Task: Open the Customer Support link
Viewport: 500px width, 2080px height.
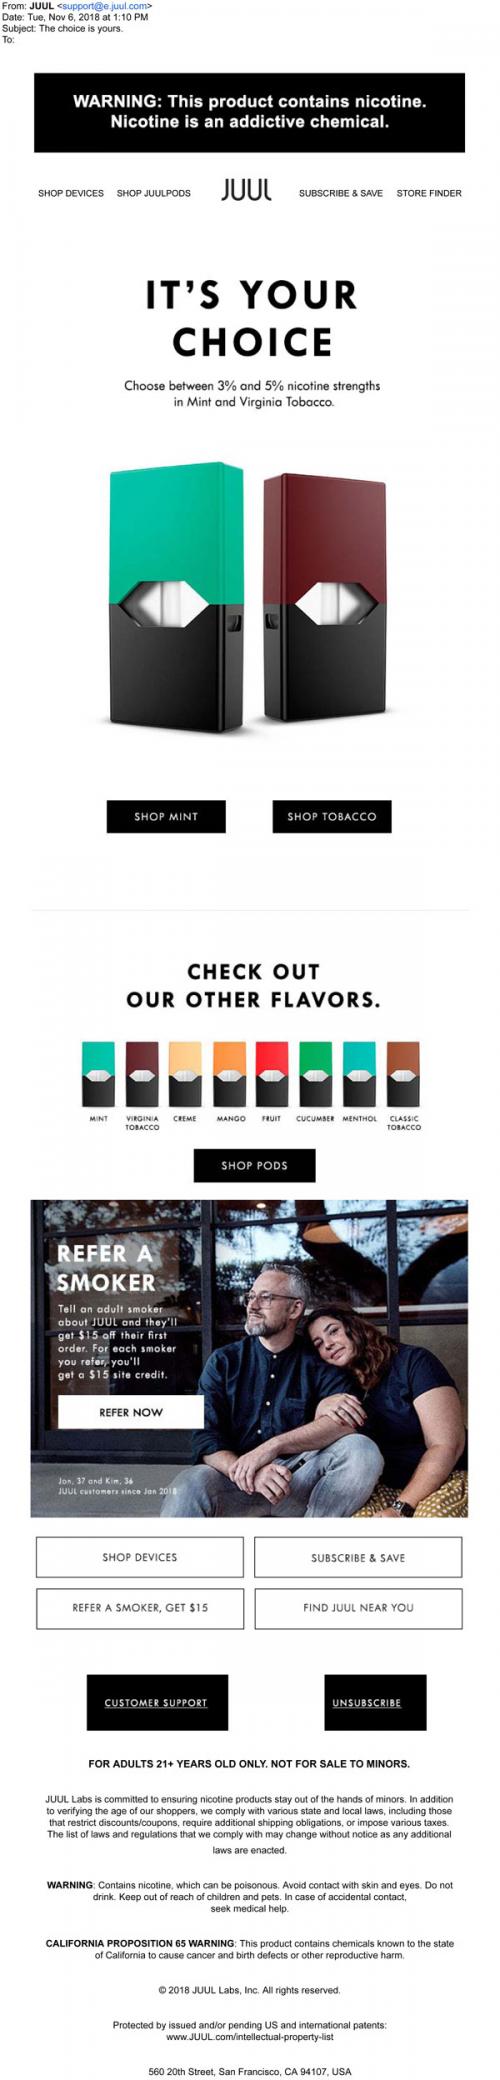Action: (x=156, y=1702)
